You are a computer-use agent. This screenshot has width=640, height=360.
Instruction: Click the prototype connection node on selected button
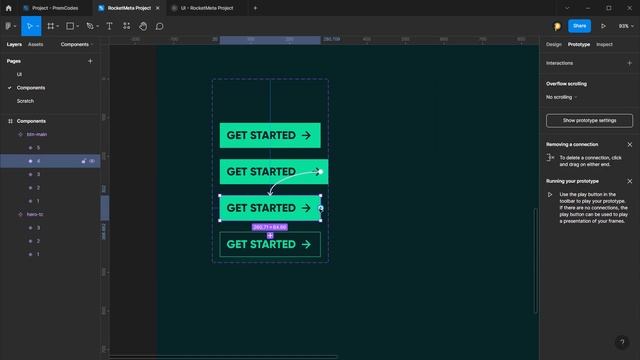pyautogui.click(x=321, y=208)
